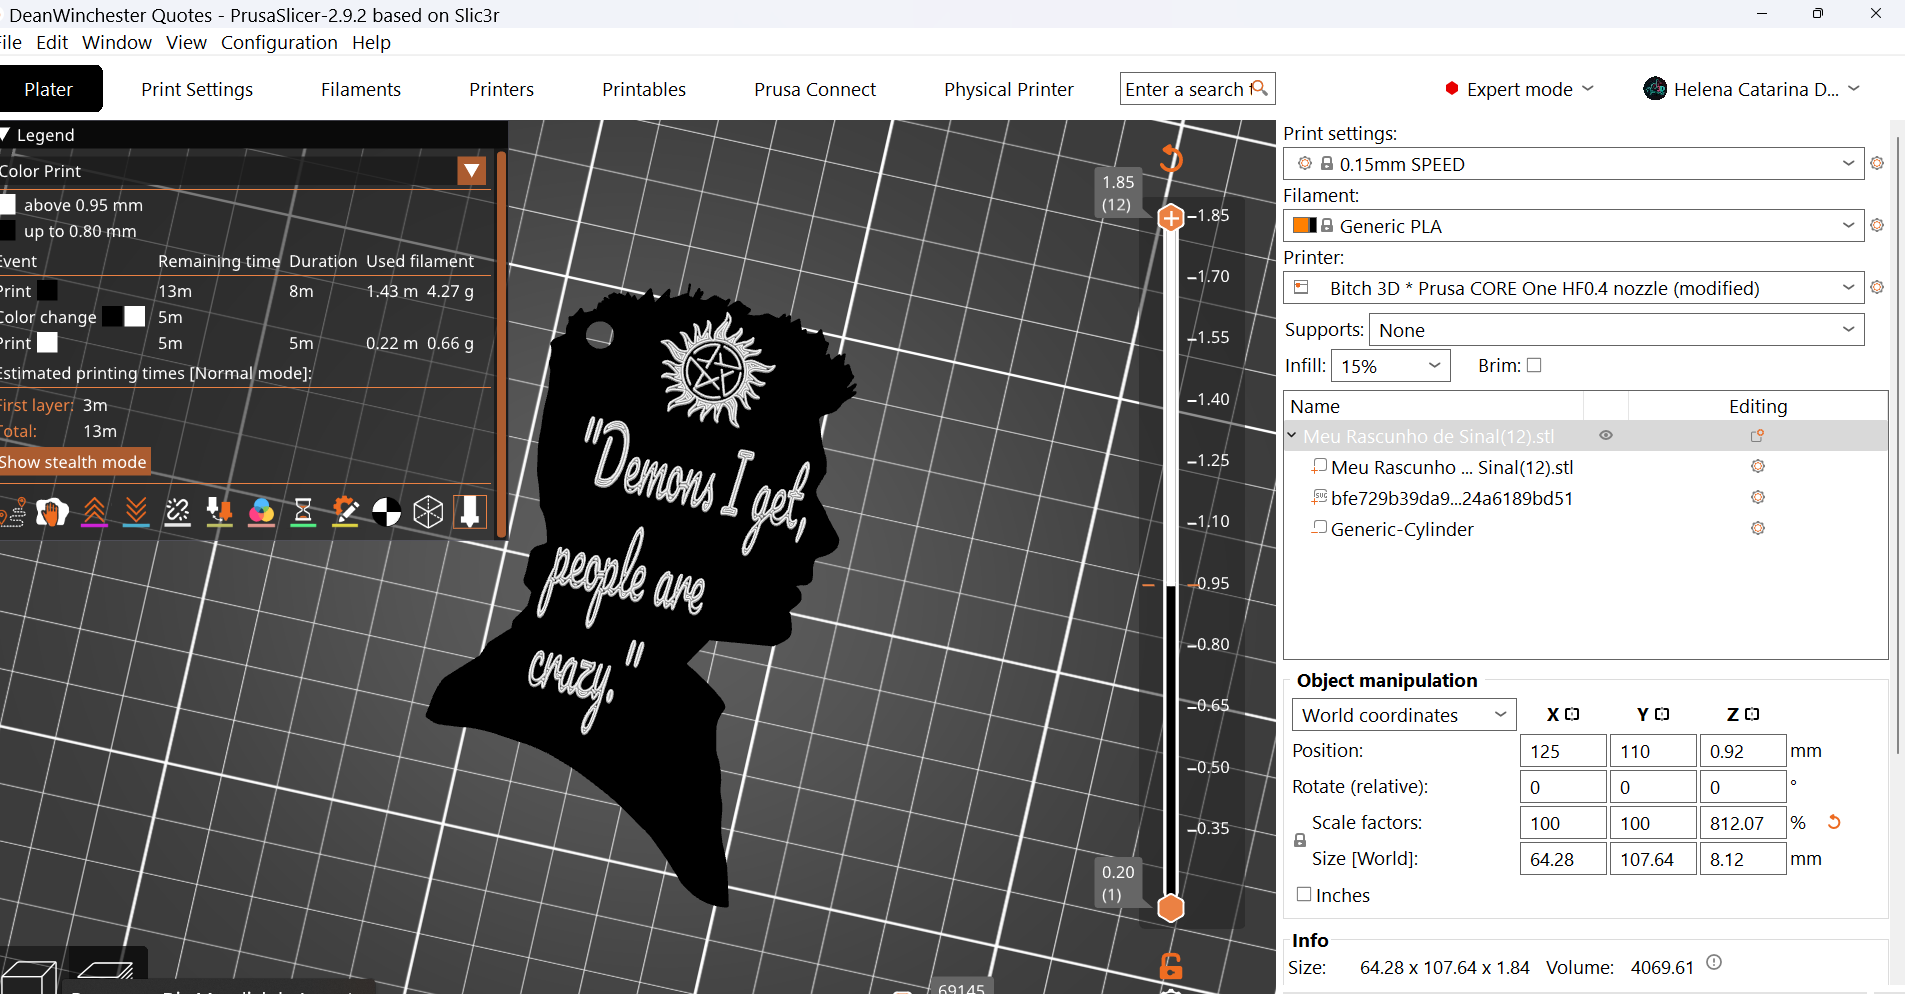The image size is (1905, 994).
Task: Toggle custom G-code gear-and-pencil icon
Action: [x=345, y=513]
